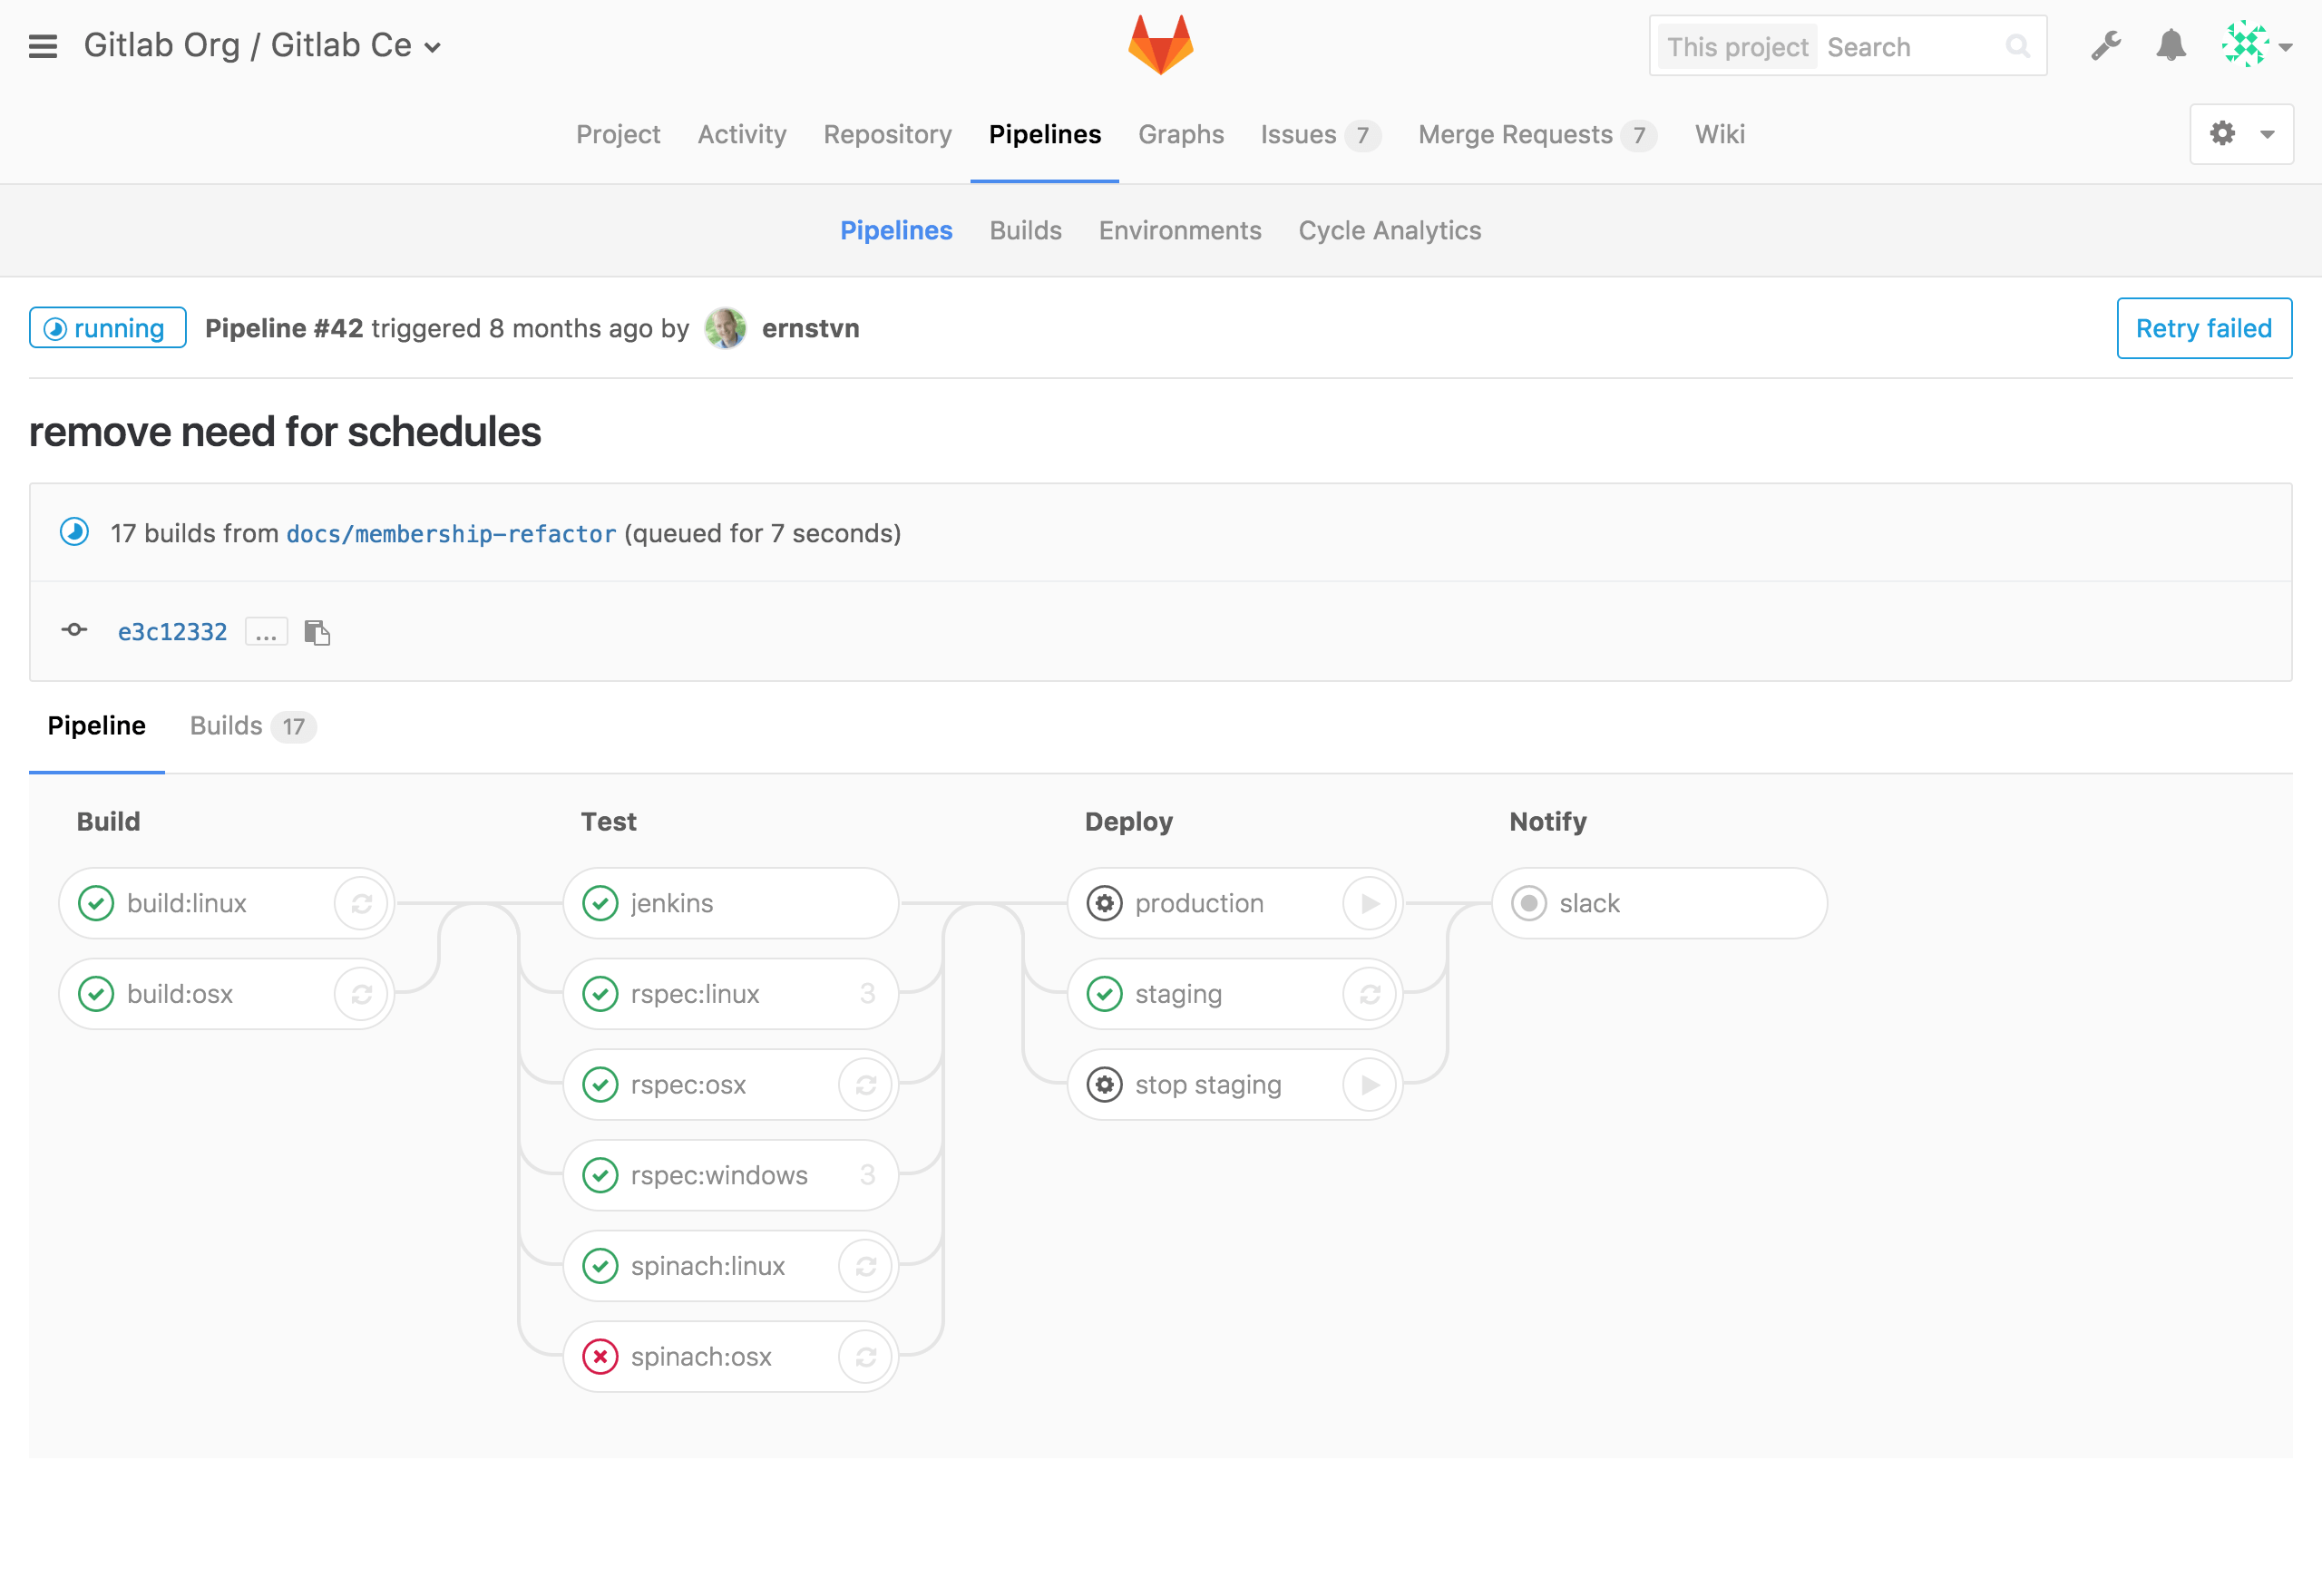Click the failed spinach:osx status icon
This screenshot has width=2322, height=1596.
[598, 1355]
